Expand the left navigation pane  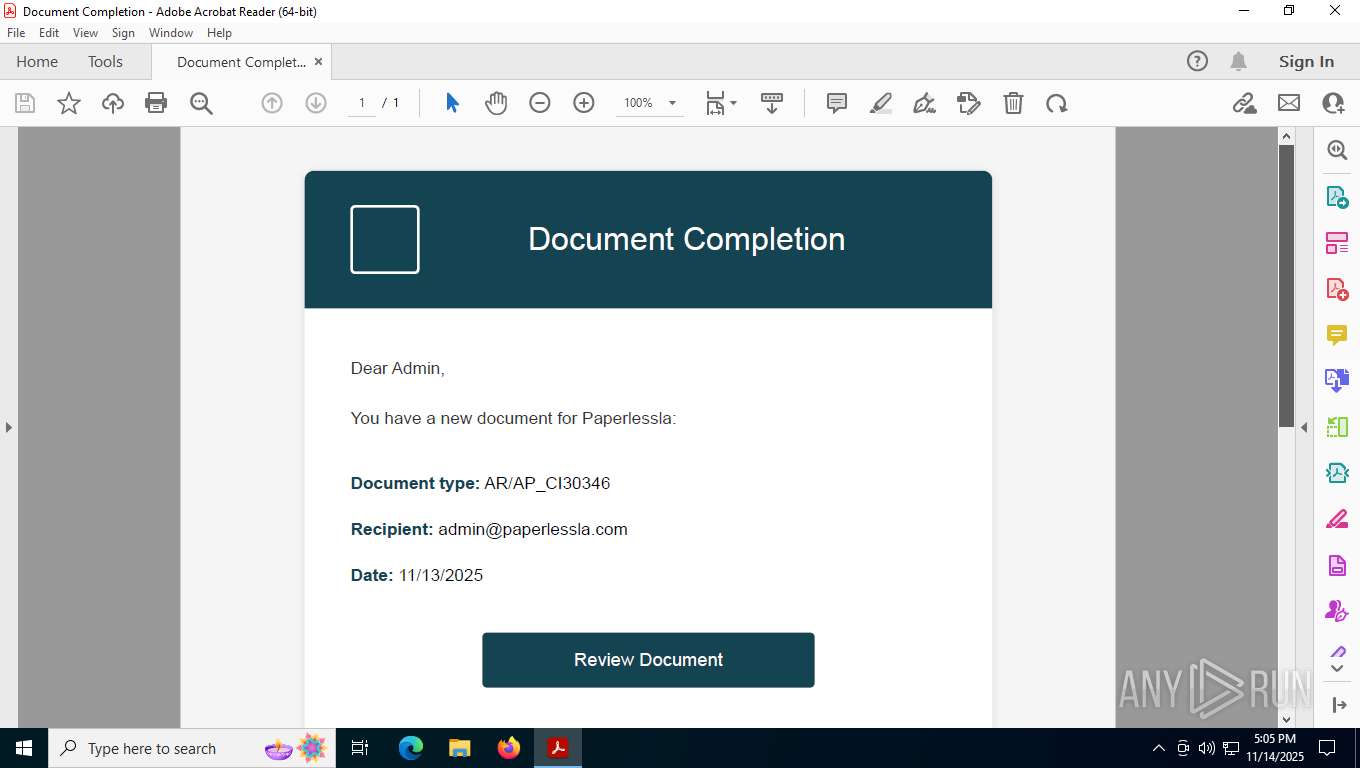9,427
